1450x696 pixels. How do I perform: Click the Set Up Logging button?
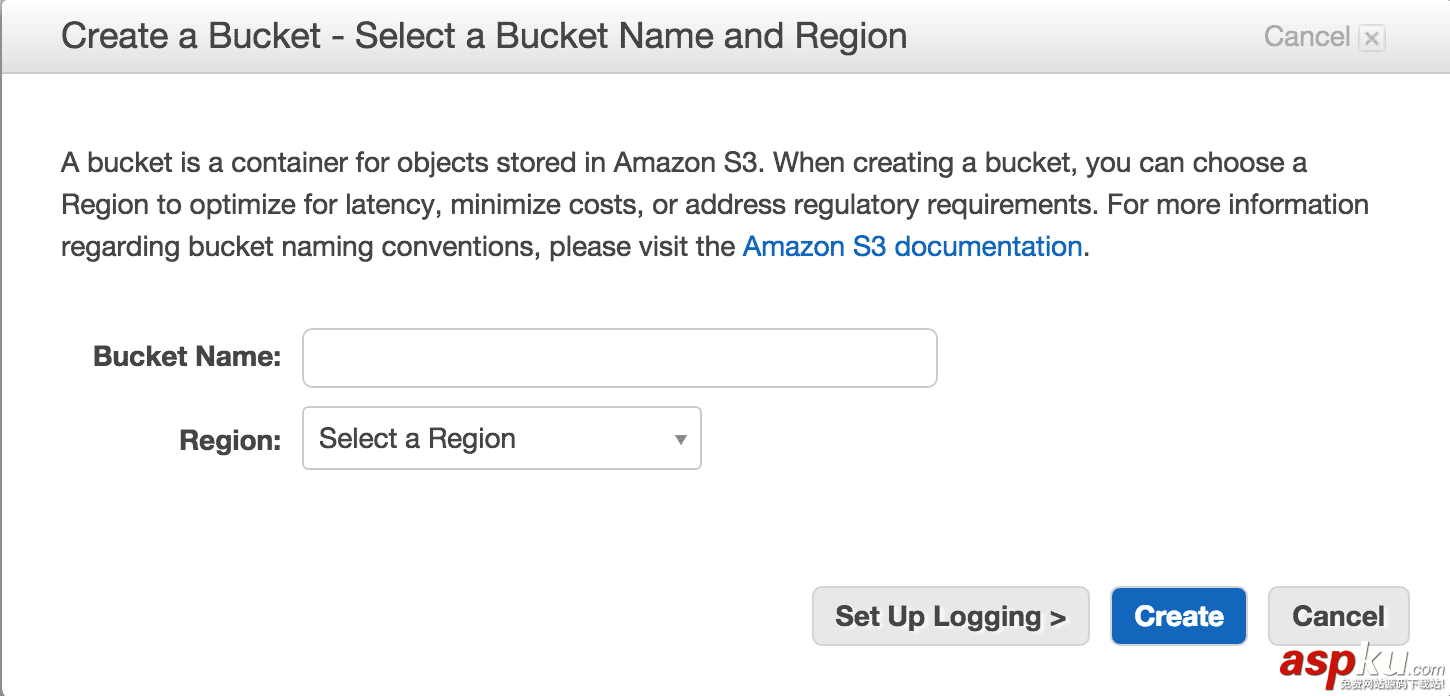(949, 616)
